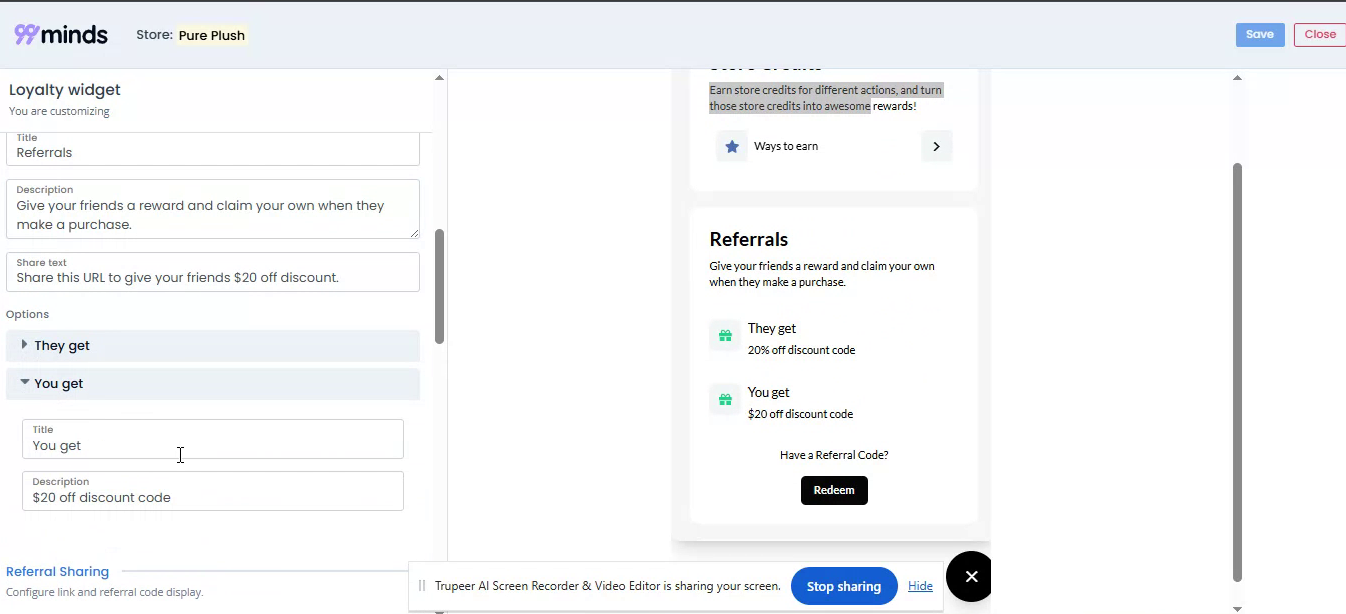Click the left panel scrollbar thumb
This screenshot has width=1346, height=614.
pos(439,286)
